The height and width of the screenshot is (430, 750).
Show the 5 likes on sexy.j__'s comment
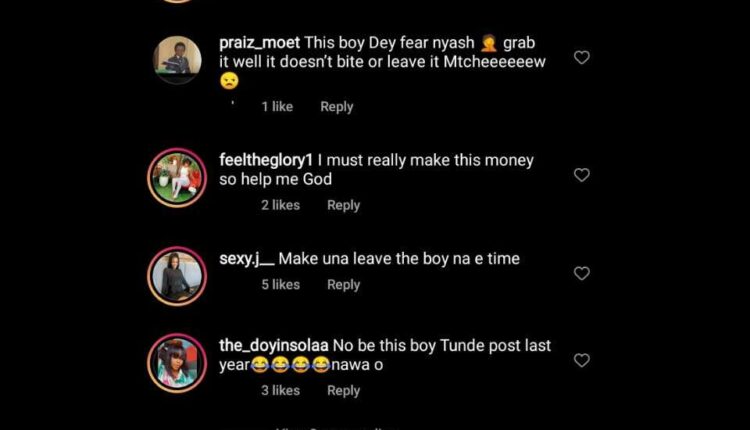pyautogui.click(x=280, y=285)
